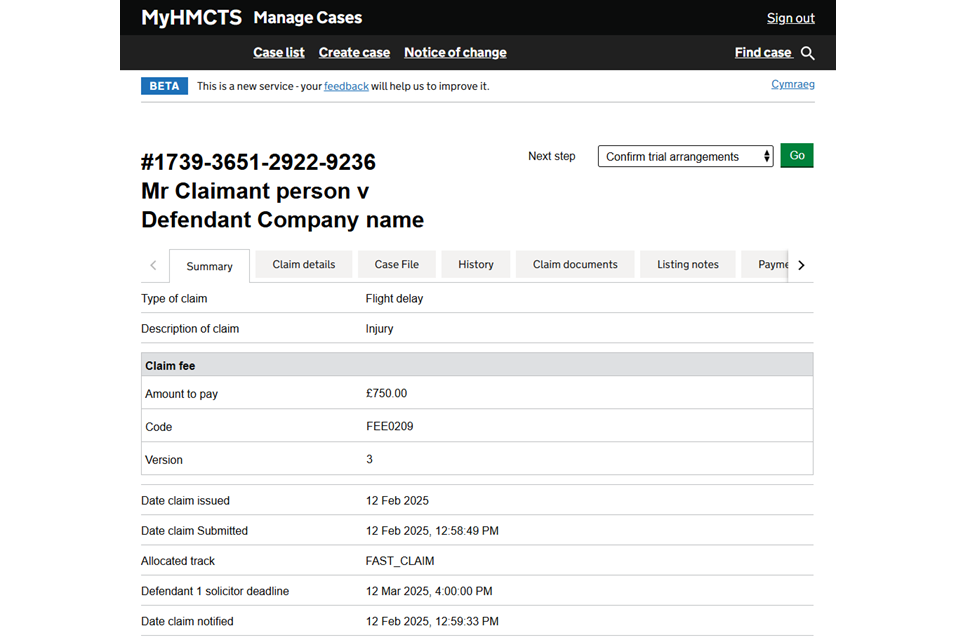960x640 pixels.
Task: Open the Next step dropdown
Action: (685, 156)
